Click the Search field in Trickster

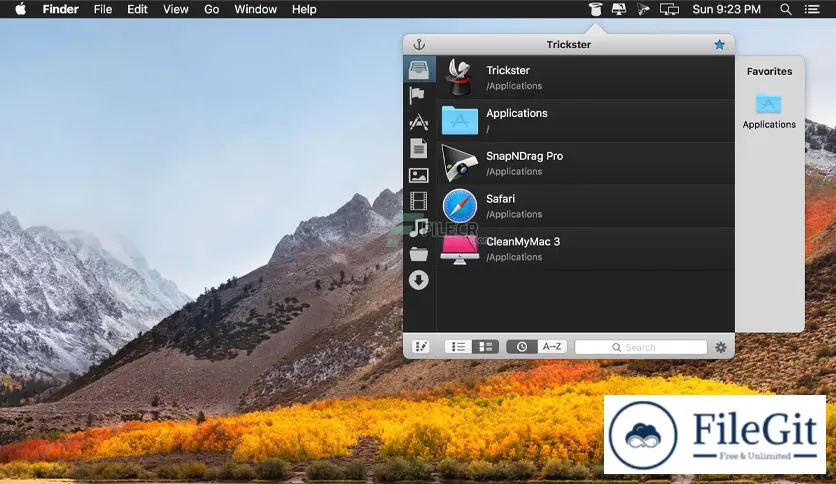click(x=641, y=347)
